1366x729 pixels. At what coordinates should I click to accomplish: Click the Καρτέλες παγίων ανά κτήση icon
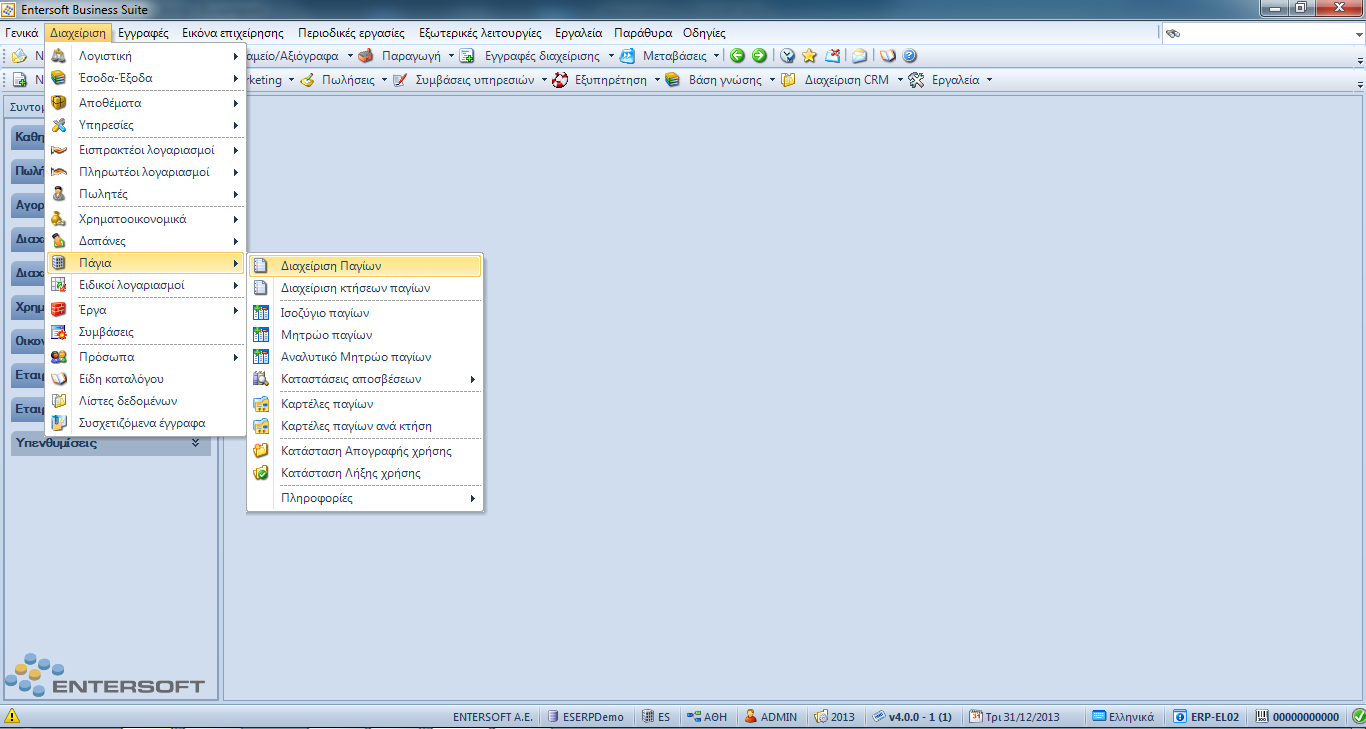pos(261,426)
